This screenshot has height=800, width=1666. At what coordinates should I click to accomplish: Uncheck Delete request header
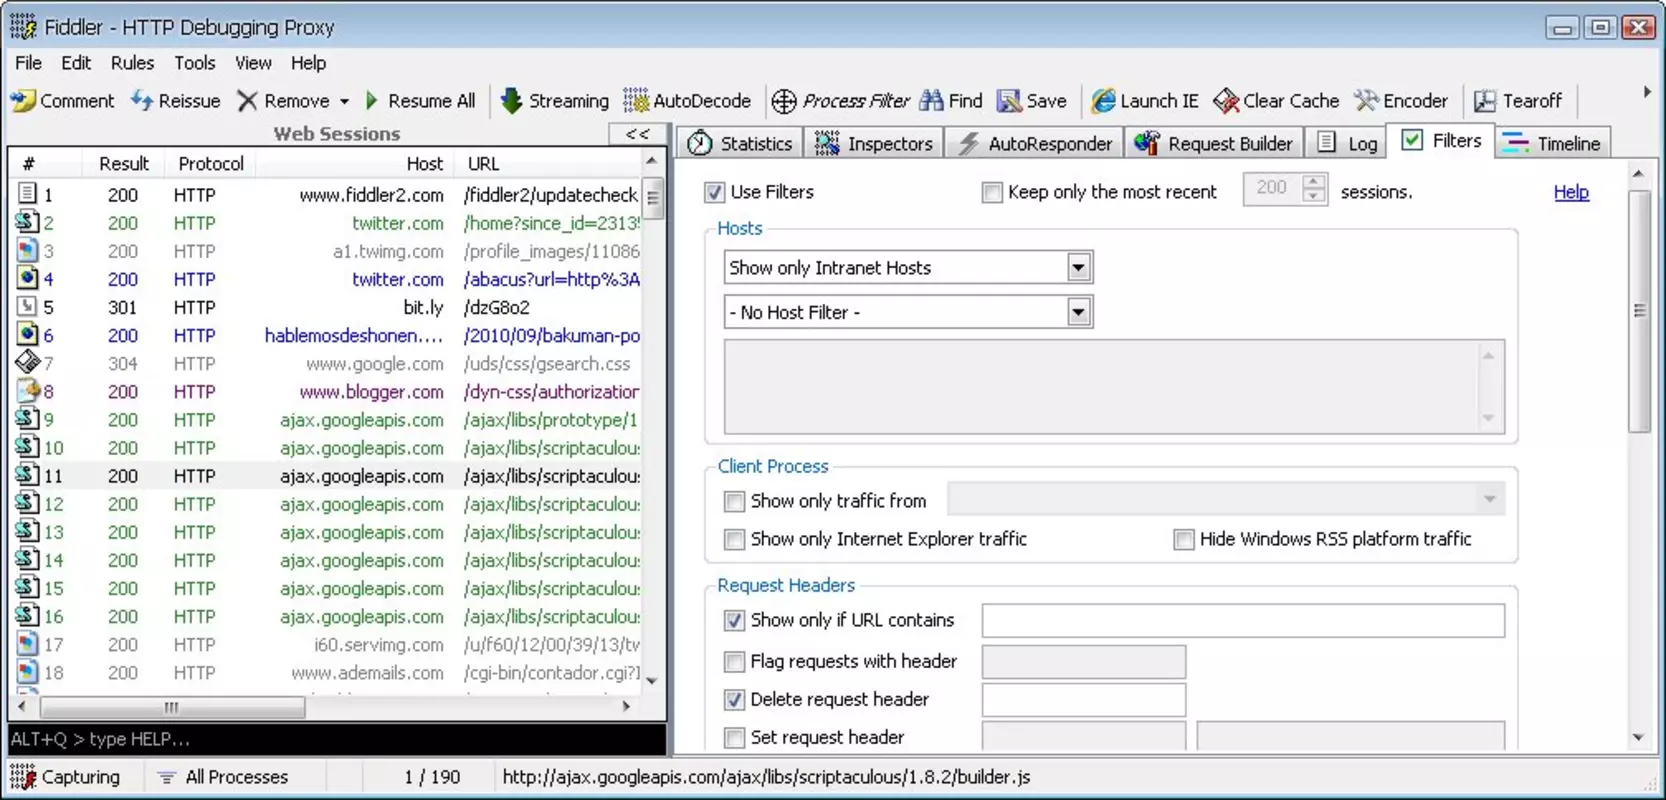(734, 700)
